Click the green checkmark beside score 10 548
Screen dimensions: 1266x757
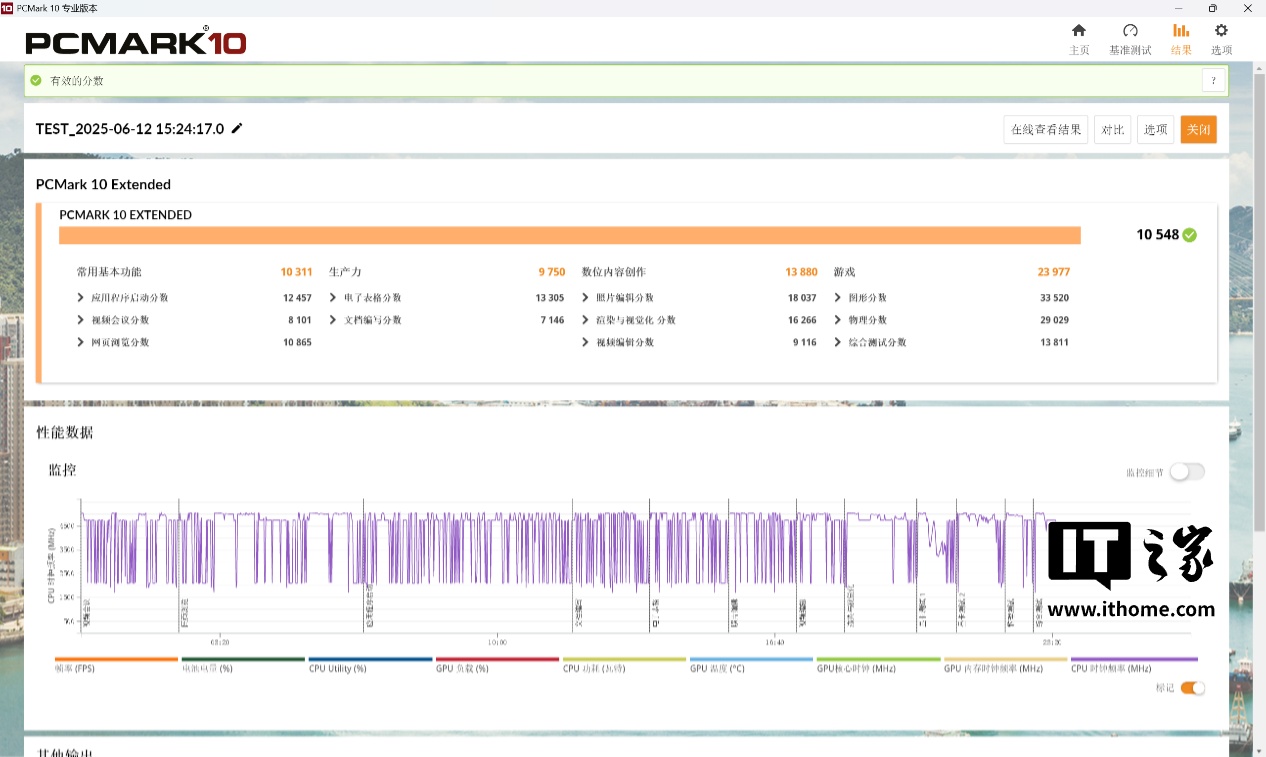tap(1189, 235)
